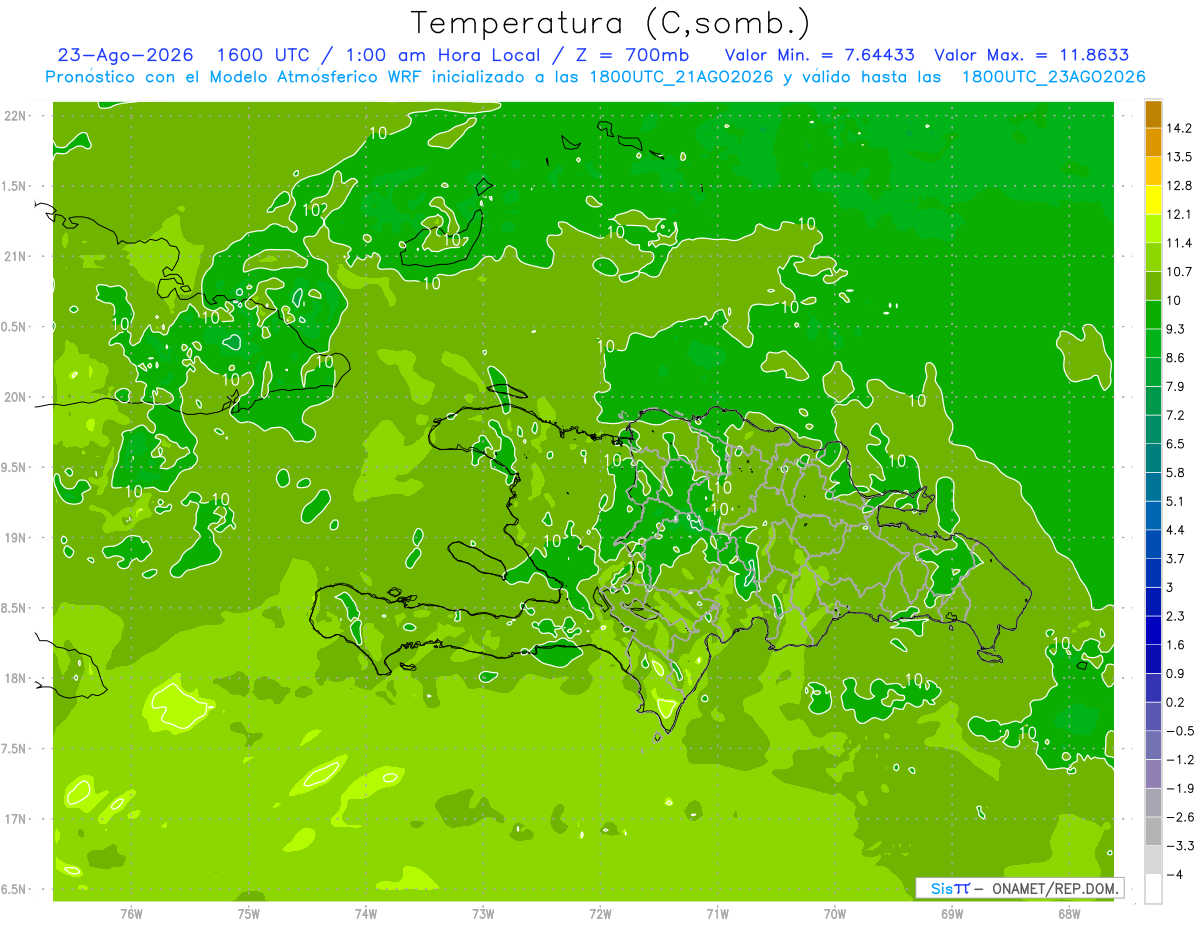Click the '-4' colorbar value
Screen dimensions: 1200x927
click(1174, 874)
